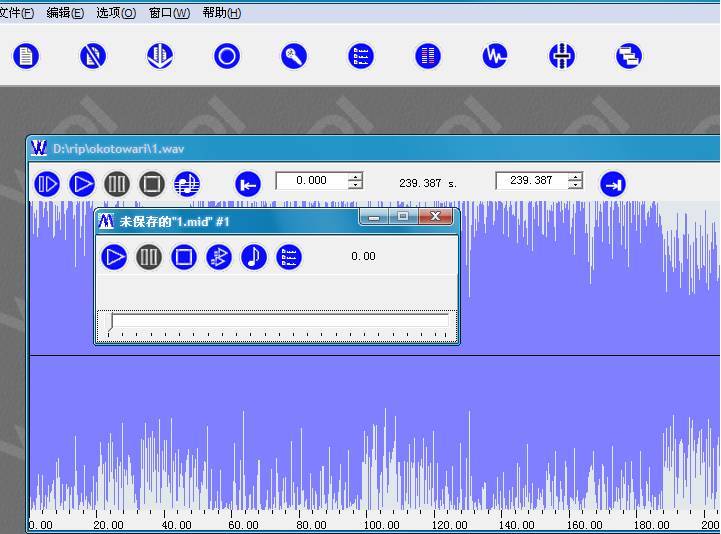Close the unsaved 1.mid window
This screenshot has height=534, width=721.
click(436, 216)
